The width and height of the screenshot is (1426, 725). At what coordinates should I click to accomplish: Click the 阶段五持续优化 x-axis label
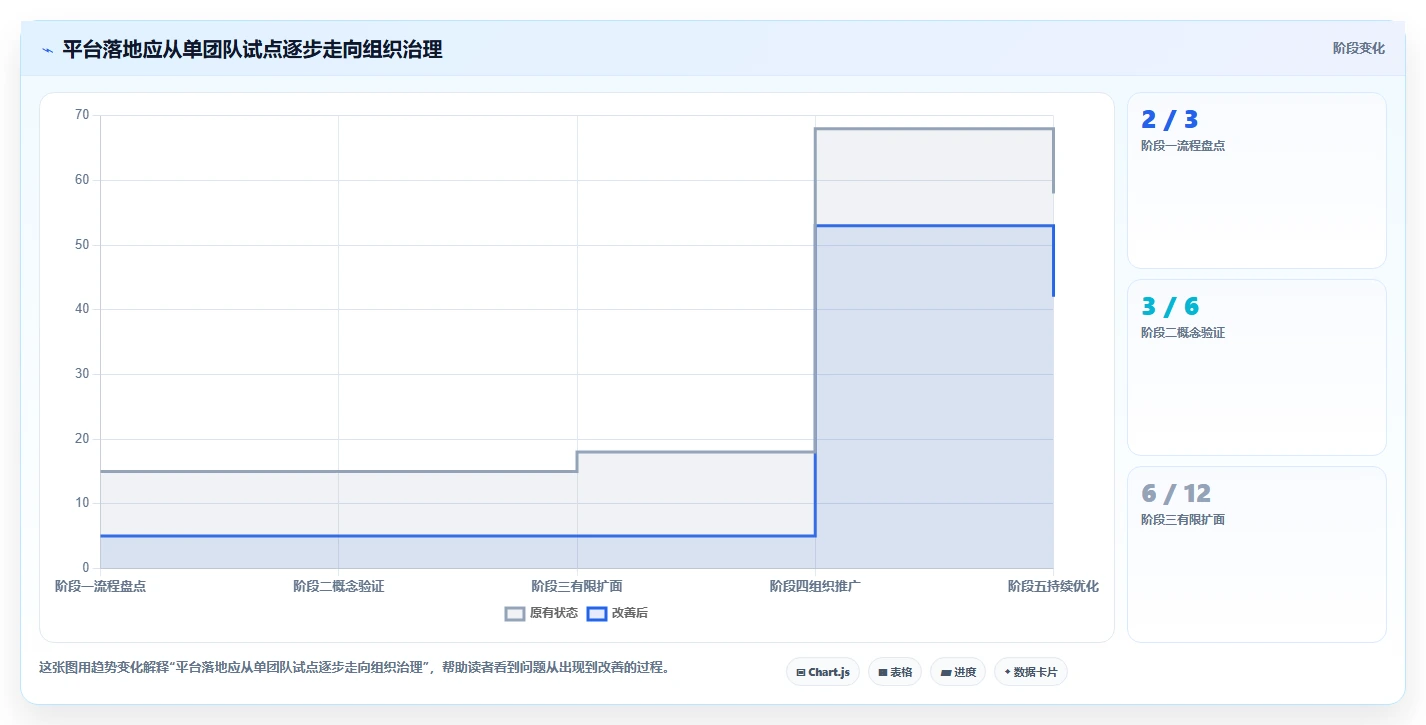click(x=1053, y=586)
